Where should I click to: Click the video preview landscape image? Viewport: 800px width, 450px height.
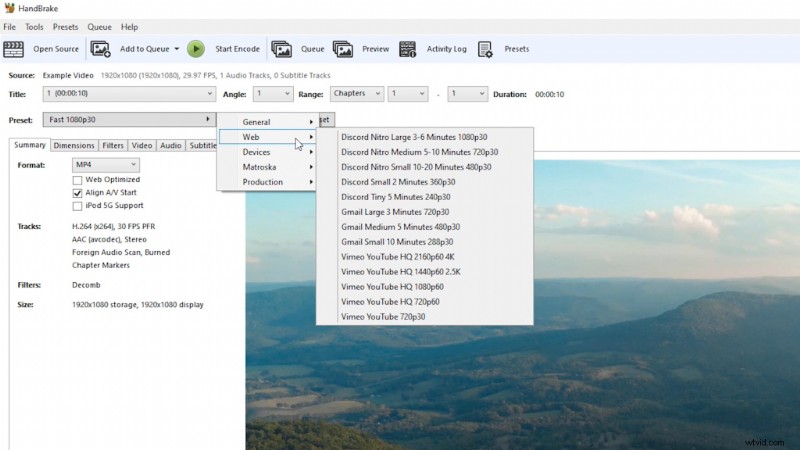[x=522, y=305]
